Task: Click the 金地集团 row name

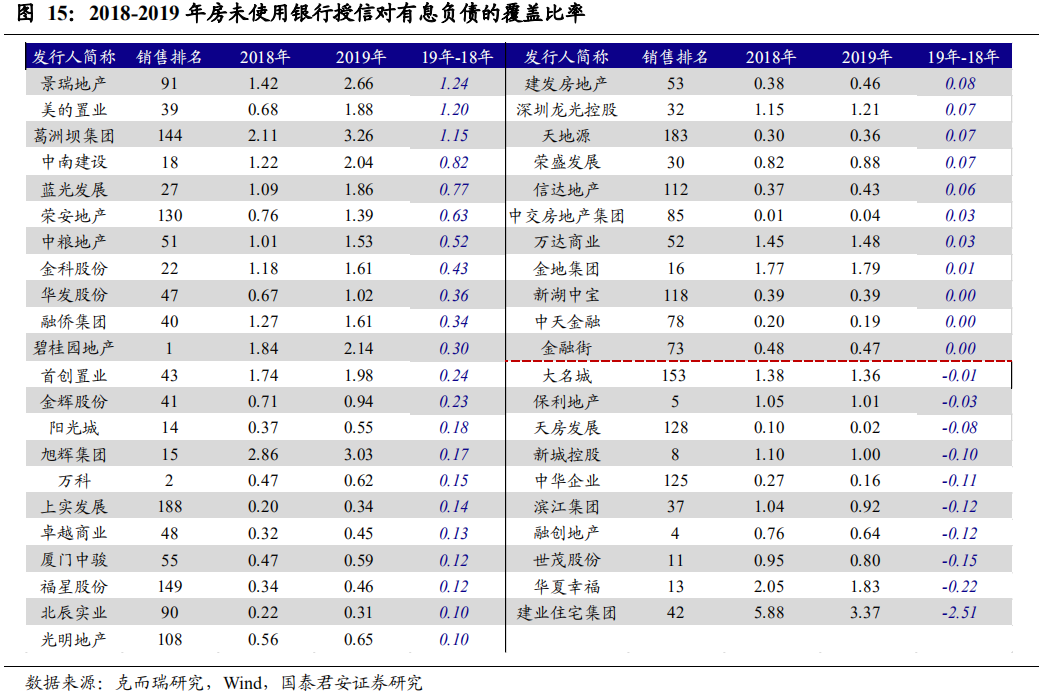Action: 567,268
